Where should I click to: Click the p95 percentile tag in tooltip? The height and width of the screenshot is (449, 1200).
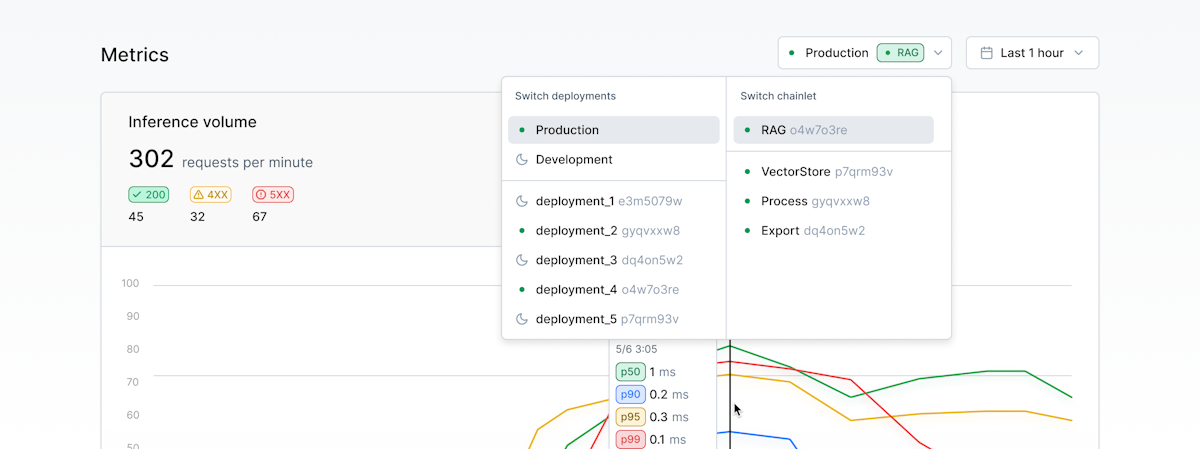(630, 417)
